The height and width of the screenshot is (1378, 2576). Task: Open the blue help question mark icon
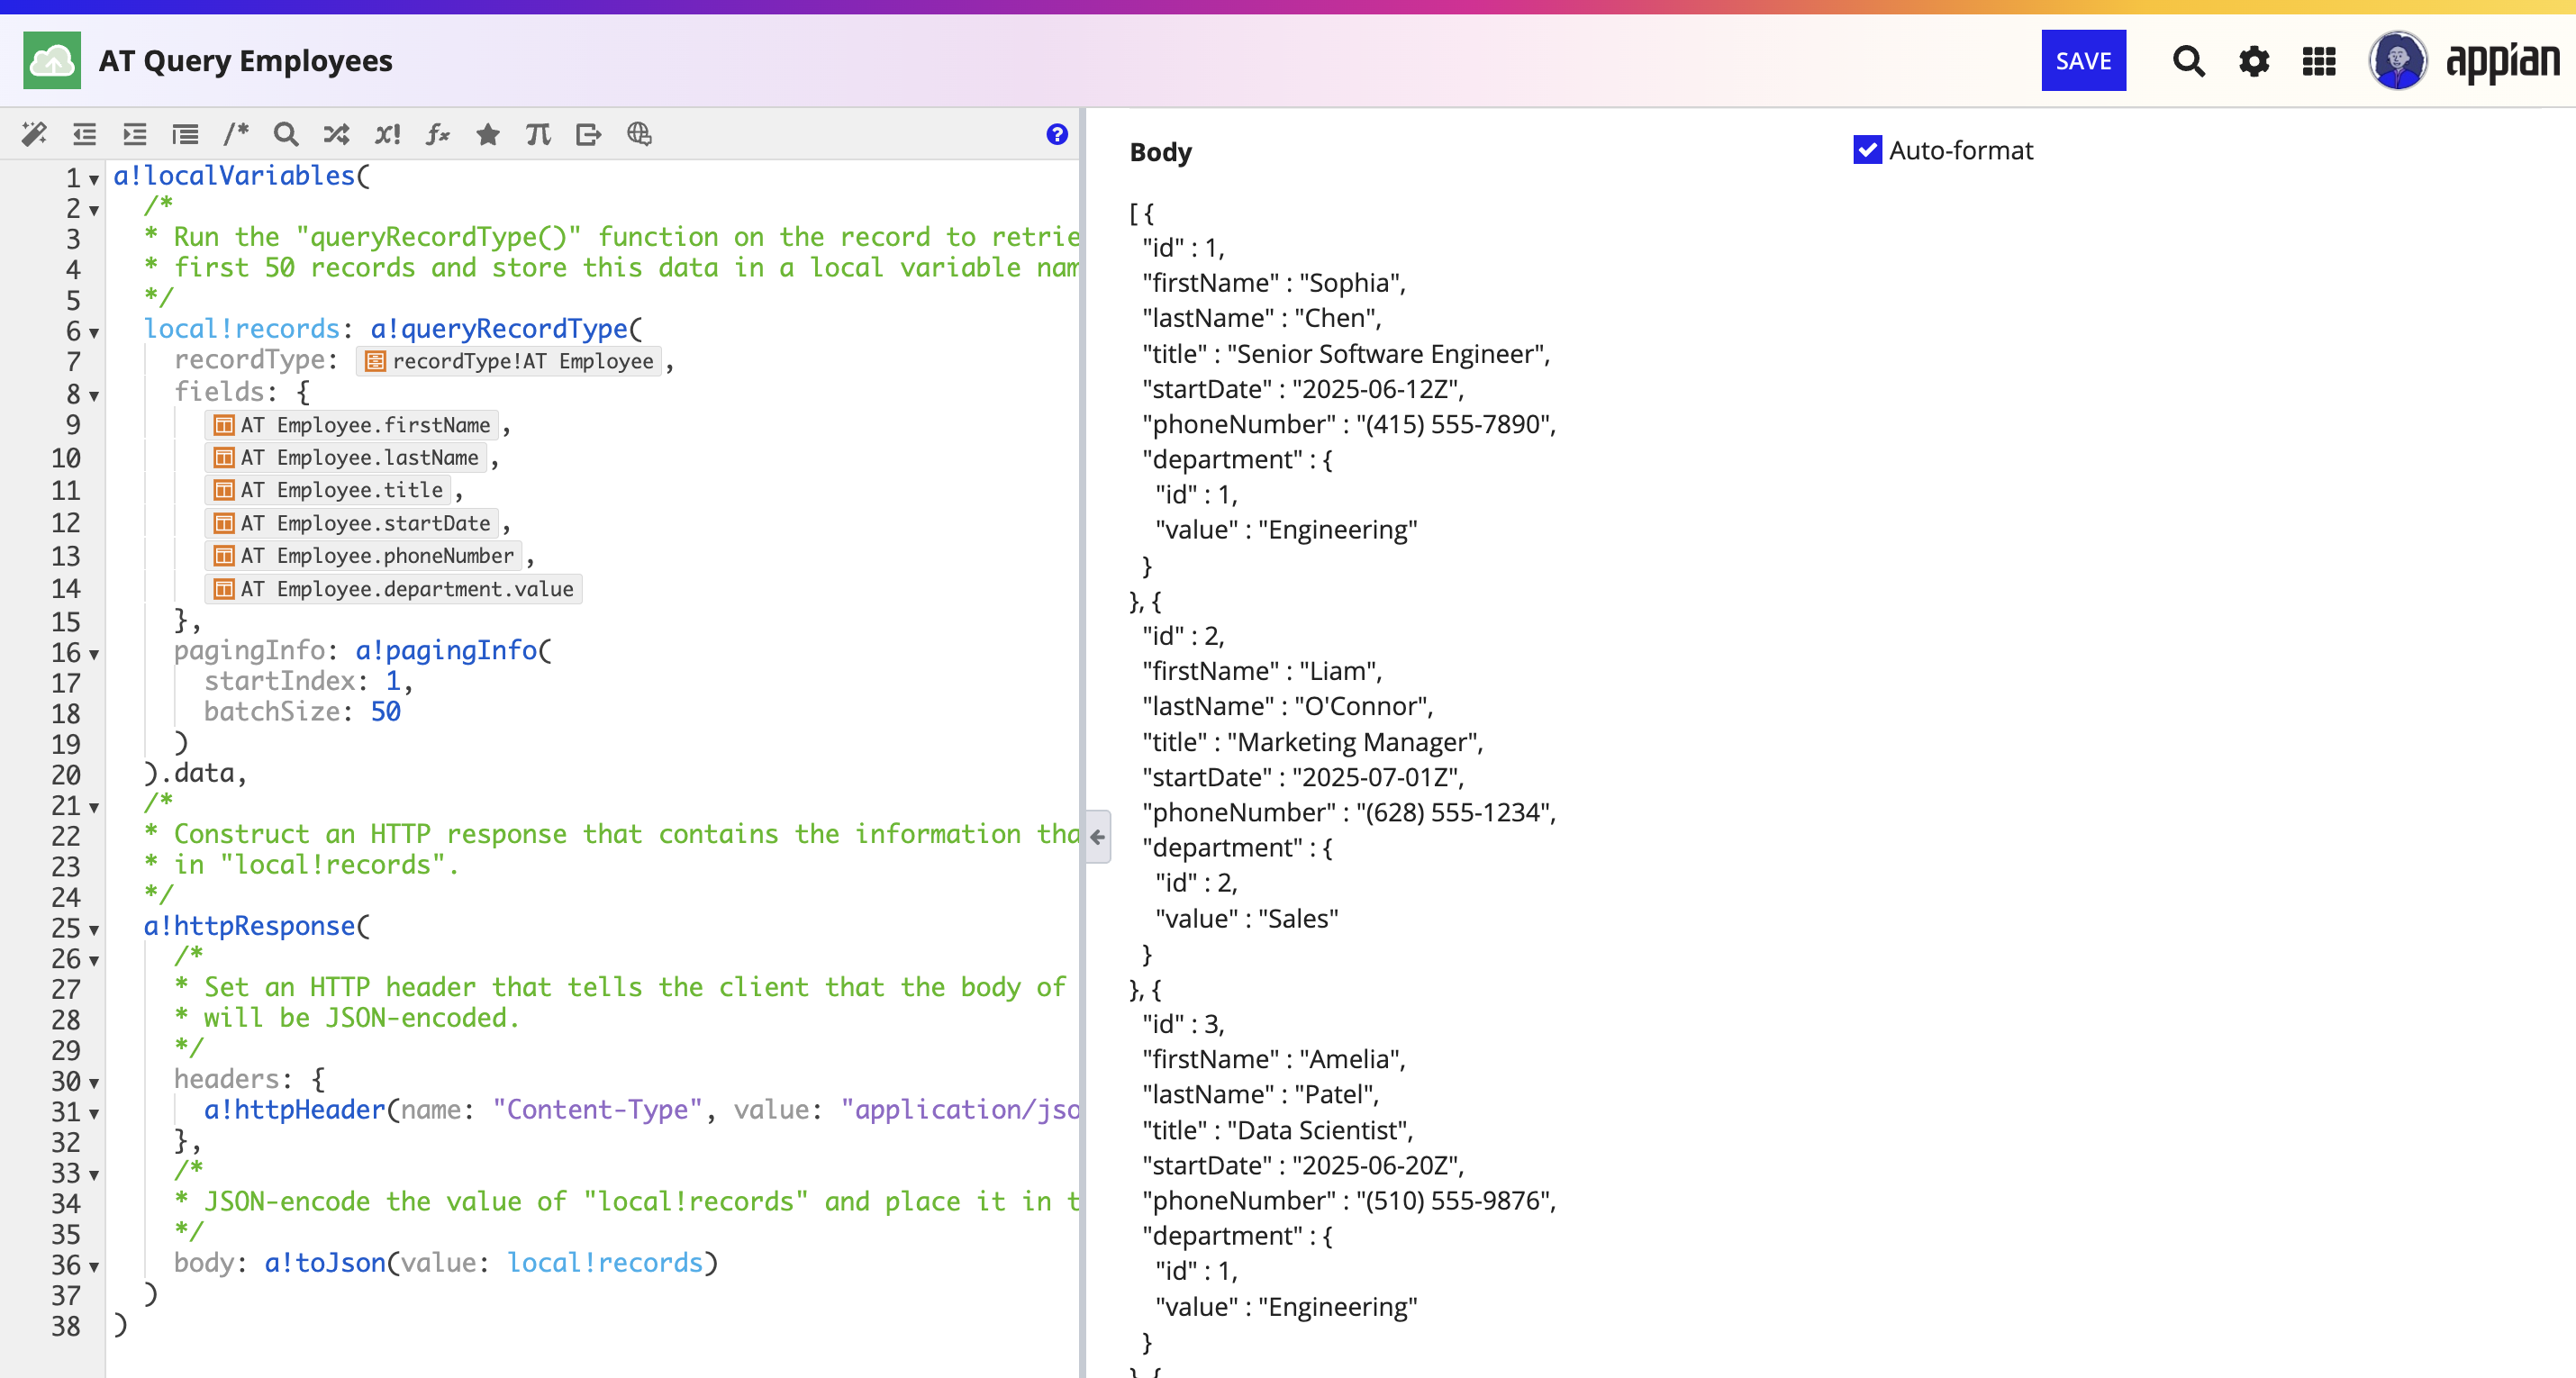tap(1057, 134)
